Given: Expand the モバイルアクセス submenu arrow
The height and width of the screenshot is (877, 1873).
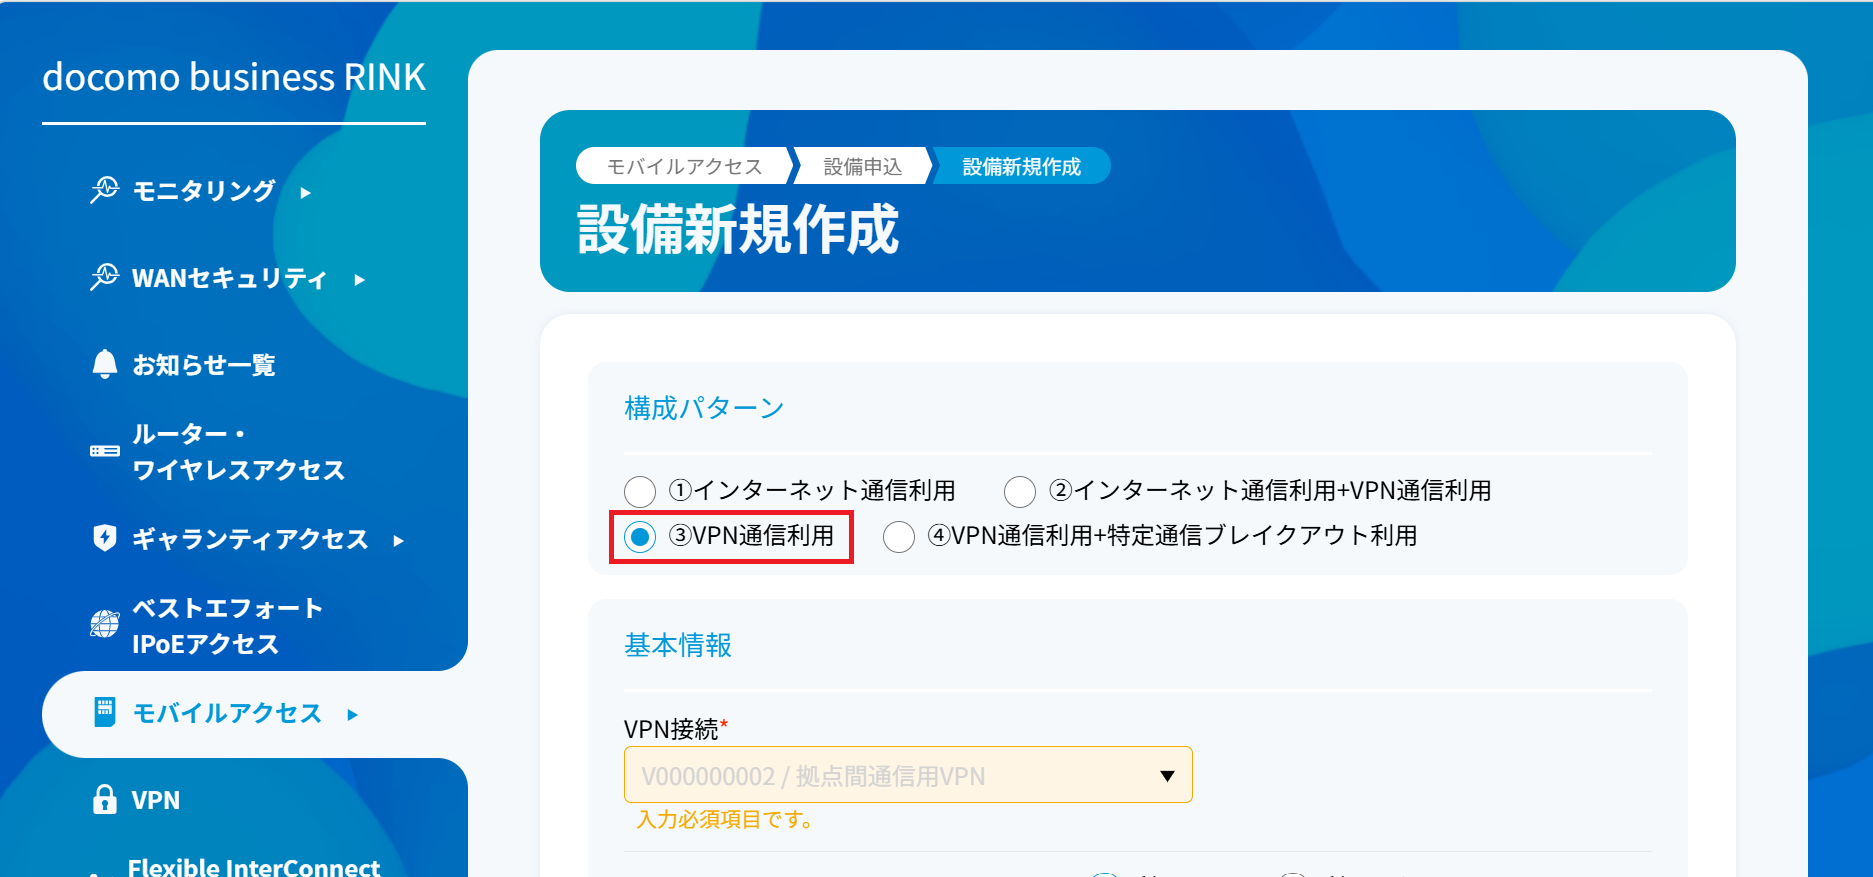Looking at the screenshot, I should (352, 714).
